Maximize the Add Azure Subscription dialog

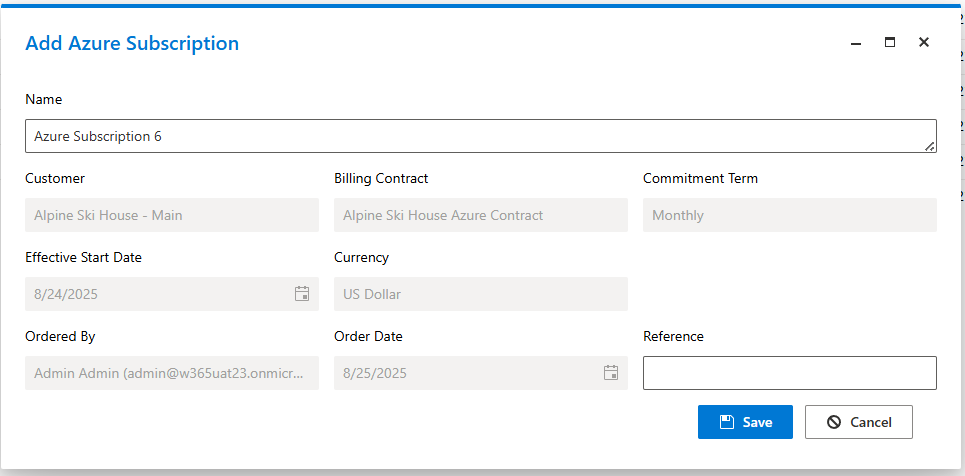coord(889,42)
